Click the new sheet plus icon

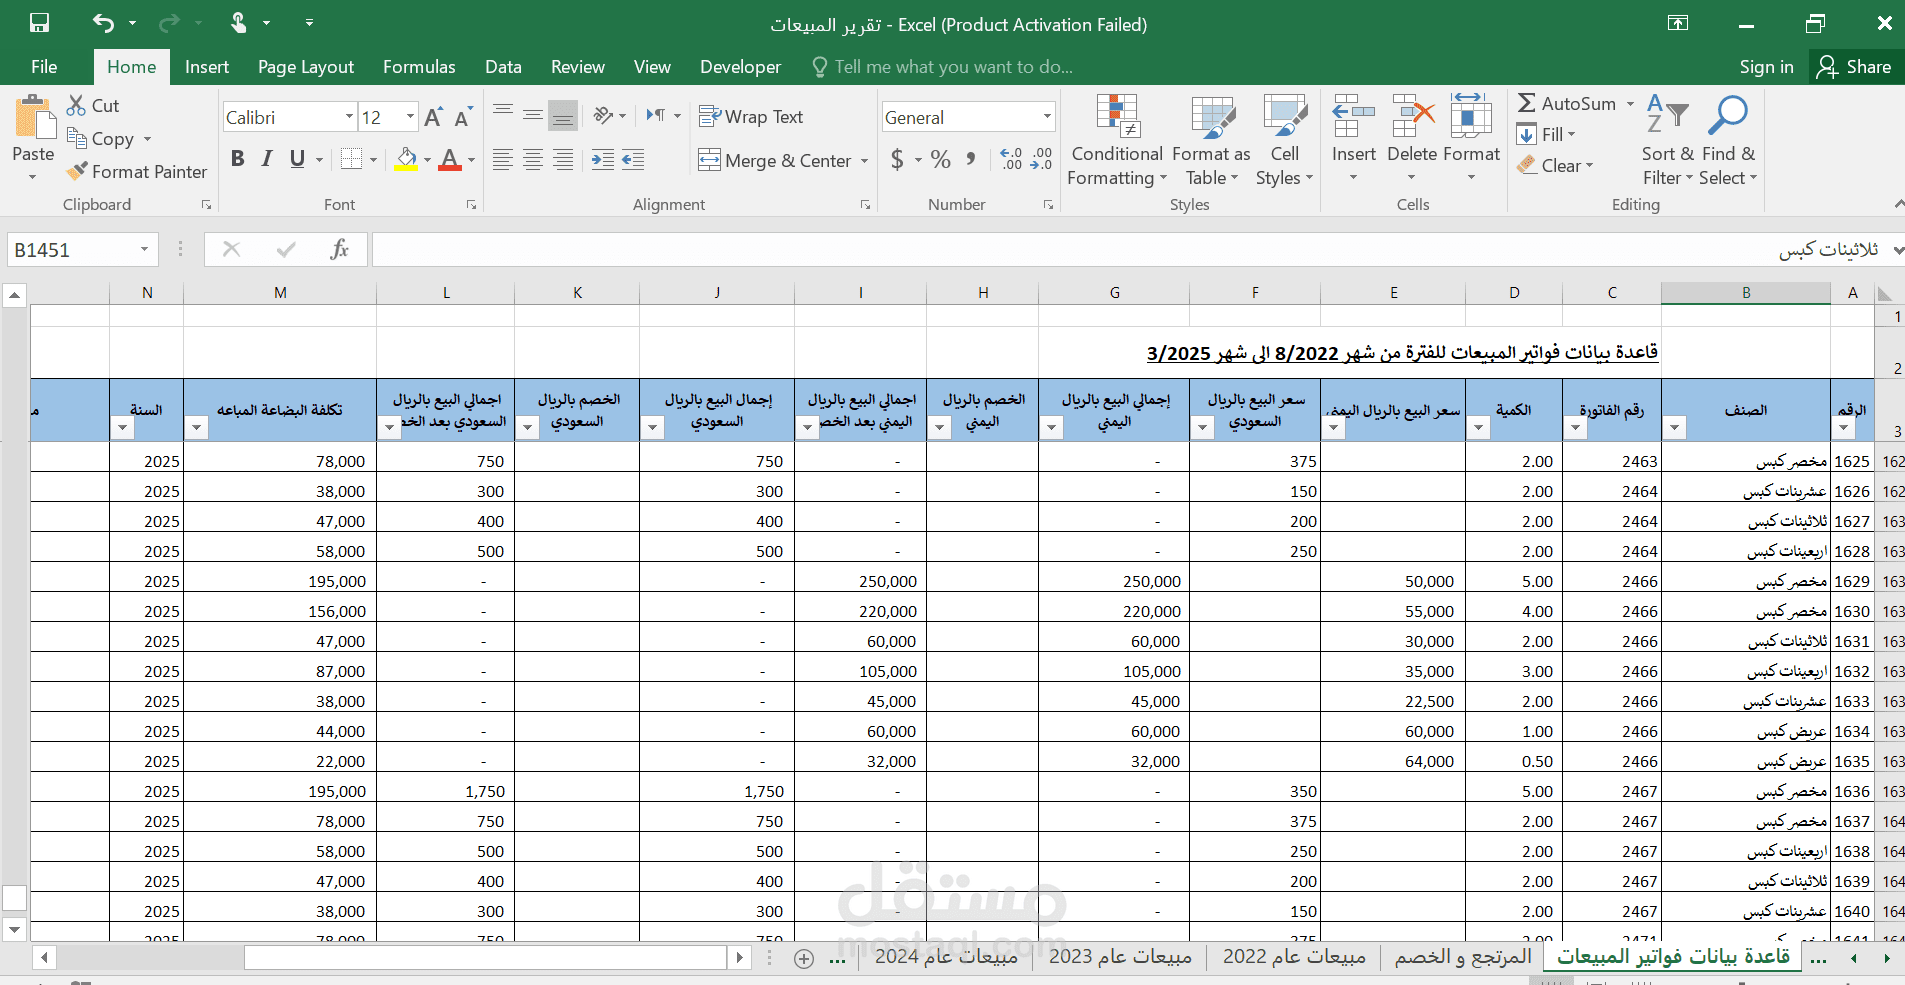[x=803, y=959]
